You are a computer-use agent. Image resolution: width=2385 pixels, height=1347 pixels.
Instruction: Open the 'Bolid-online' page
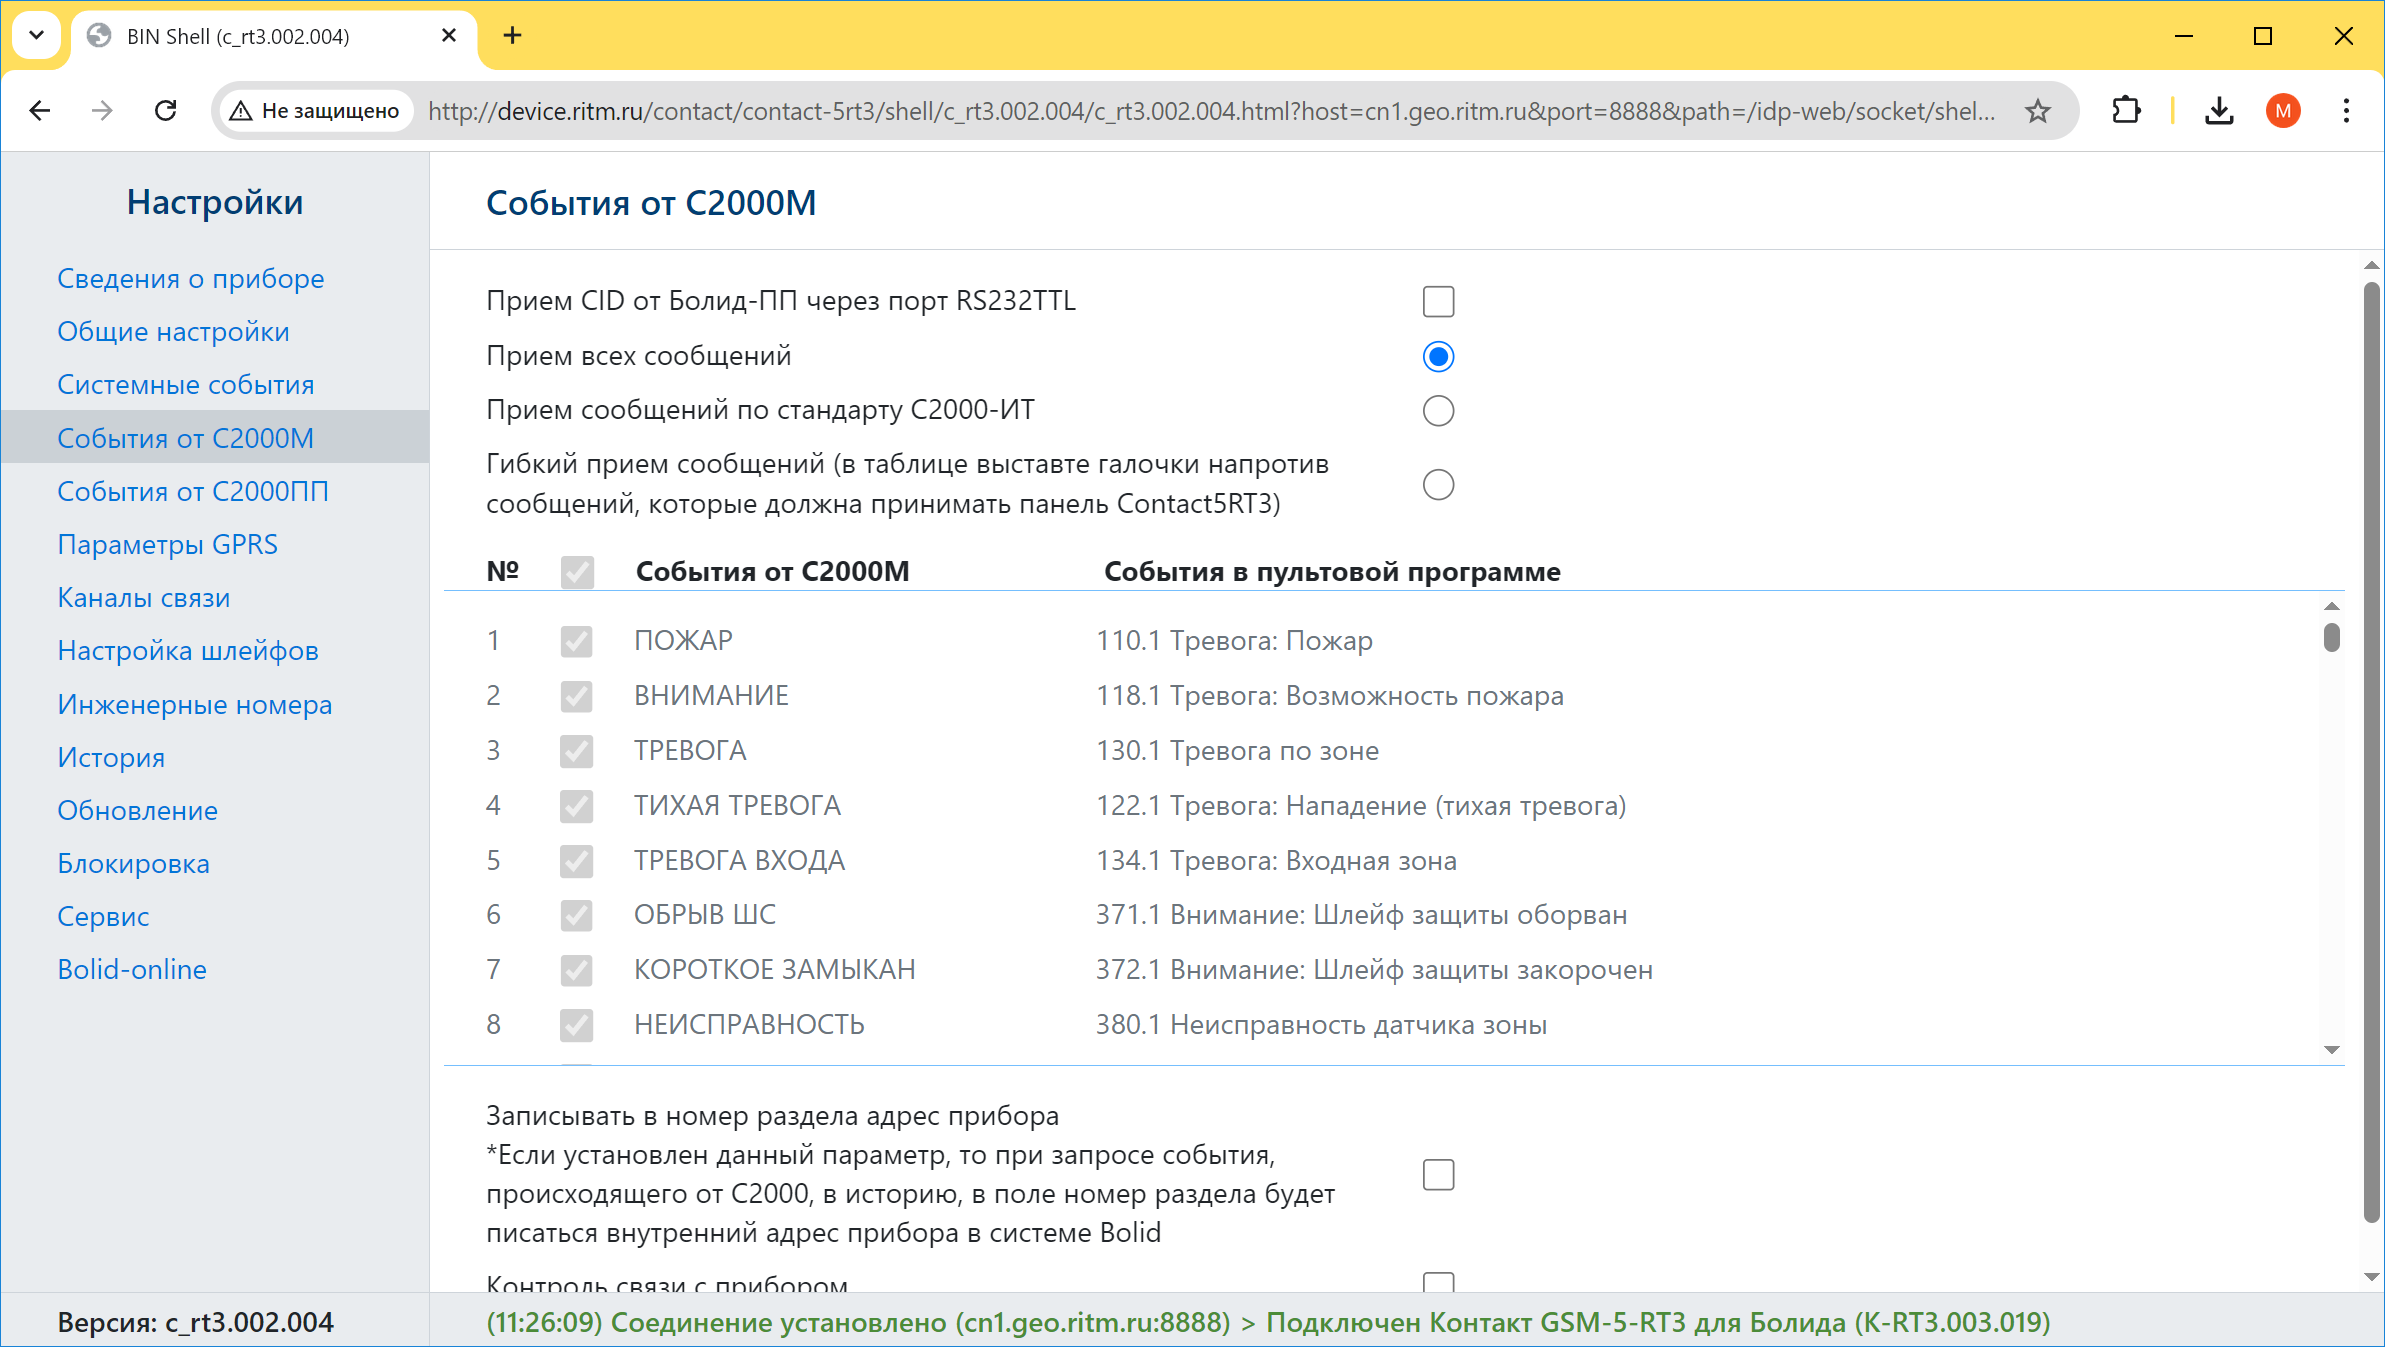pyautogui.click(x=131, y=969)
